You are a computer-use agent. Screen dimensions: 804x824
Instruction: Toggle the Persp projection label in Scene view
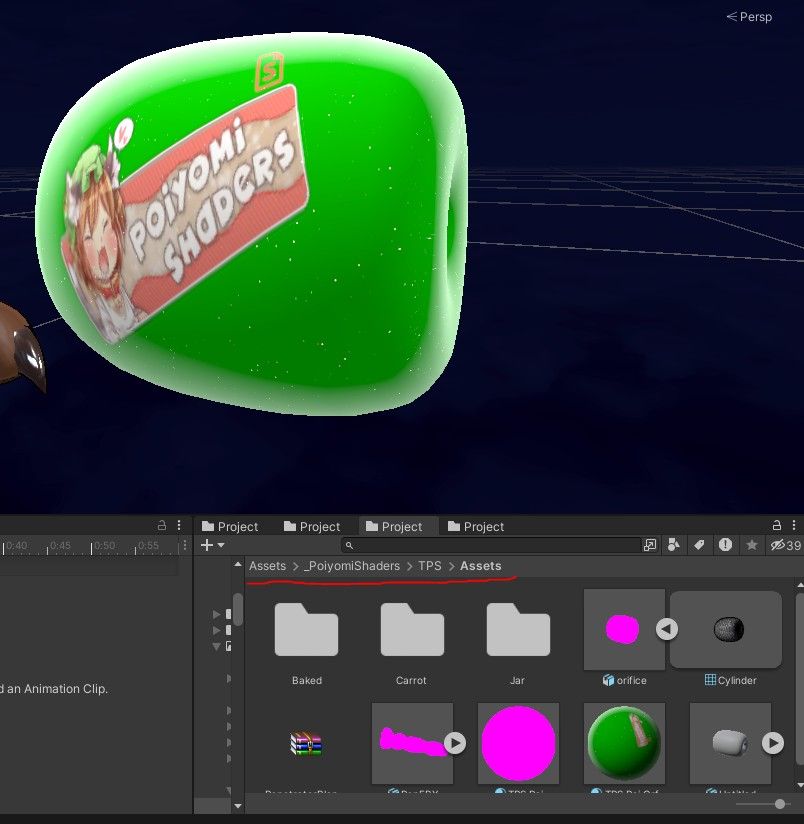[749, 17]
